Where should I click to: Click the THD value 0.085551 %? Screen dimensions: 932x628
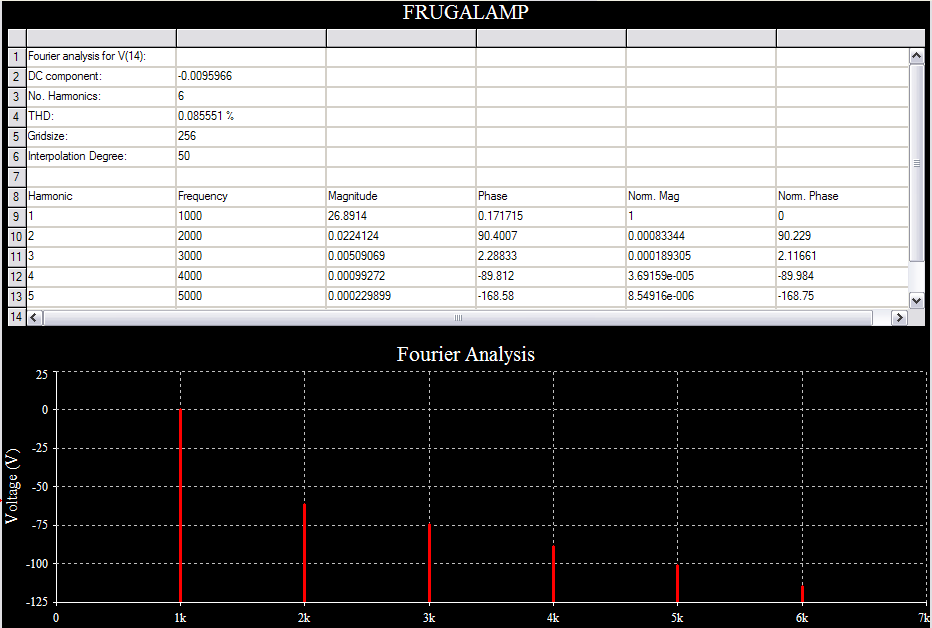click(x=251, y=116)
